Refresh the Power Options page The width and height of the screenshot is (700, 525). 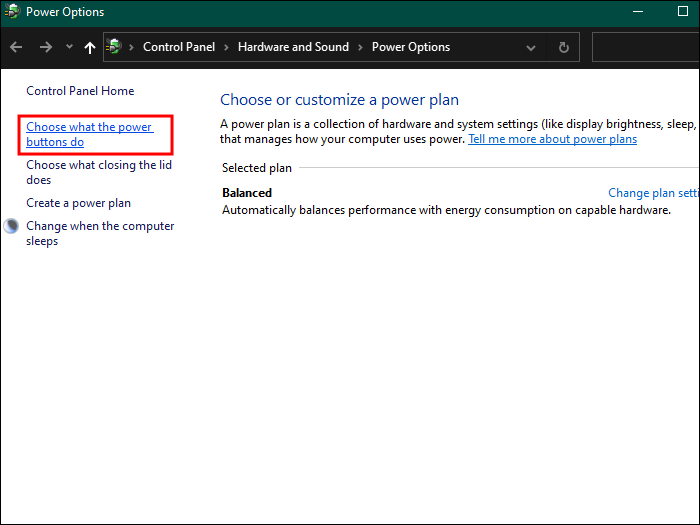click(564, 47)
